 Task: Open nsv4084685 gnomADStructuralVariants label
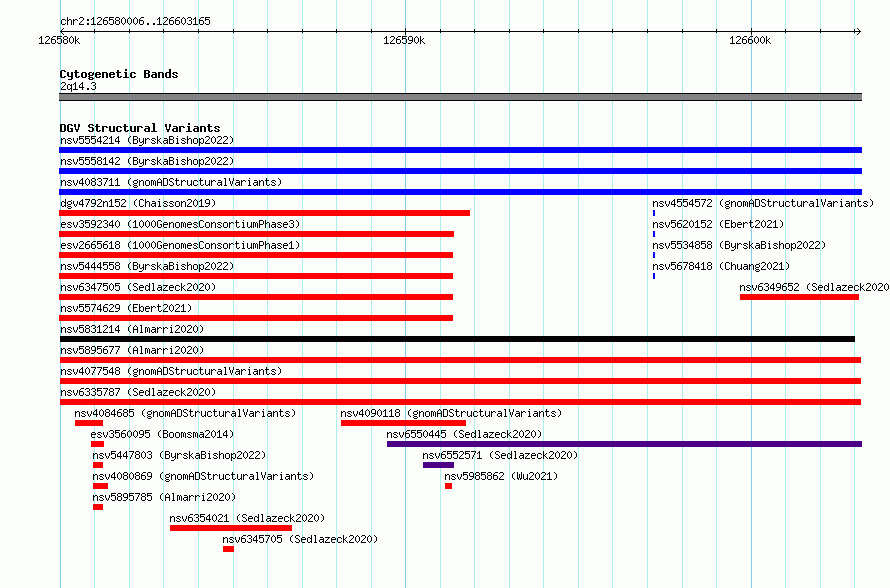click(x=185, y=413)
